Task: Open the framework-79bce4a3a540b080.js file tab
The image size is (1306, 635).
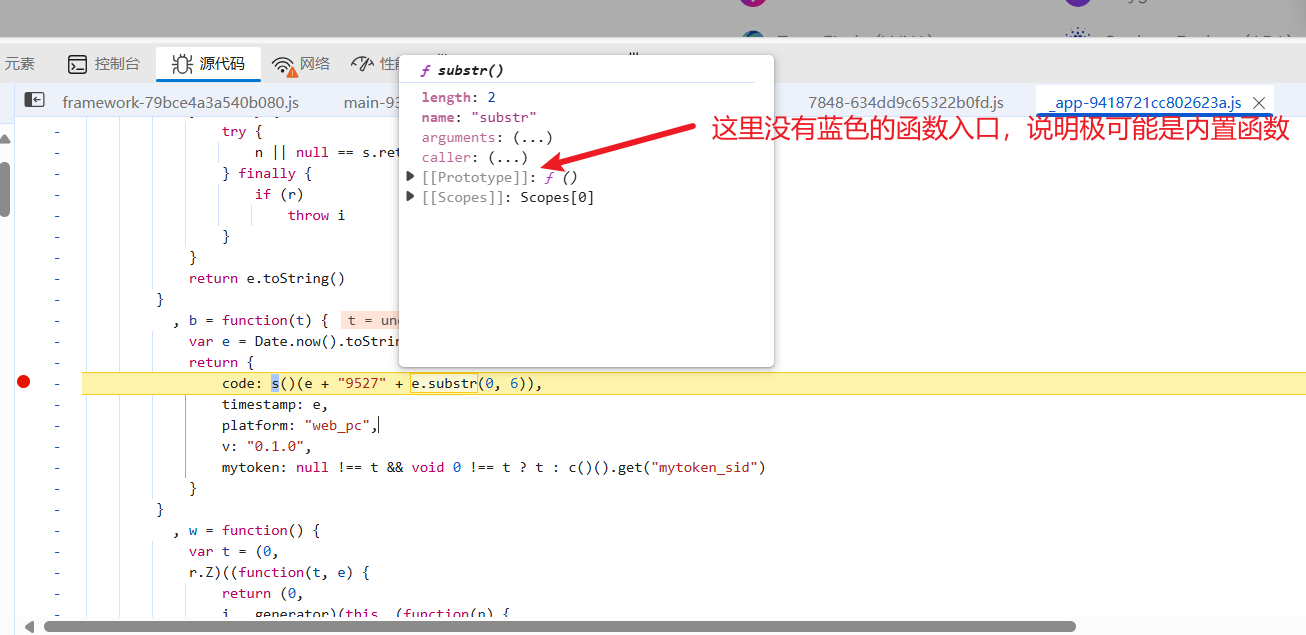Action: tap(180, 102)
